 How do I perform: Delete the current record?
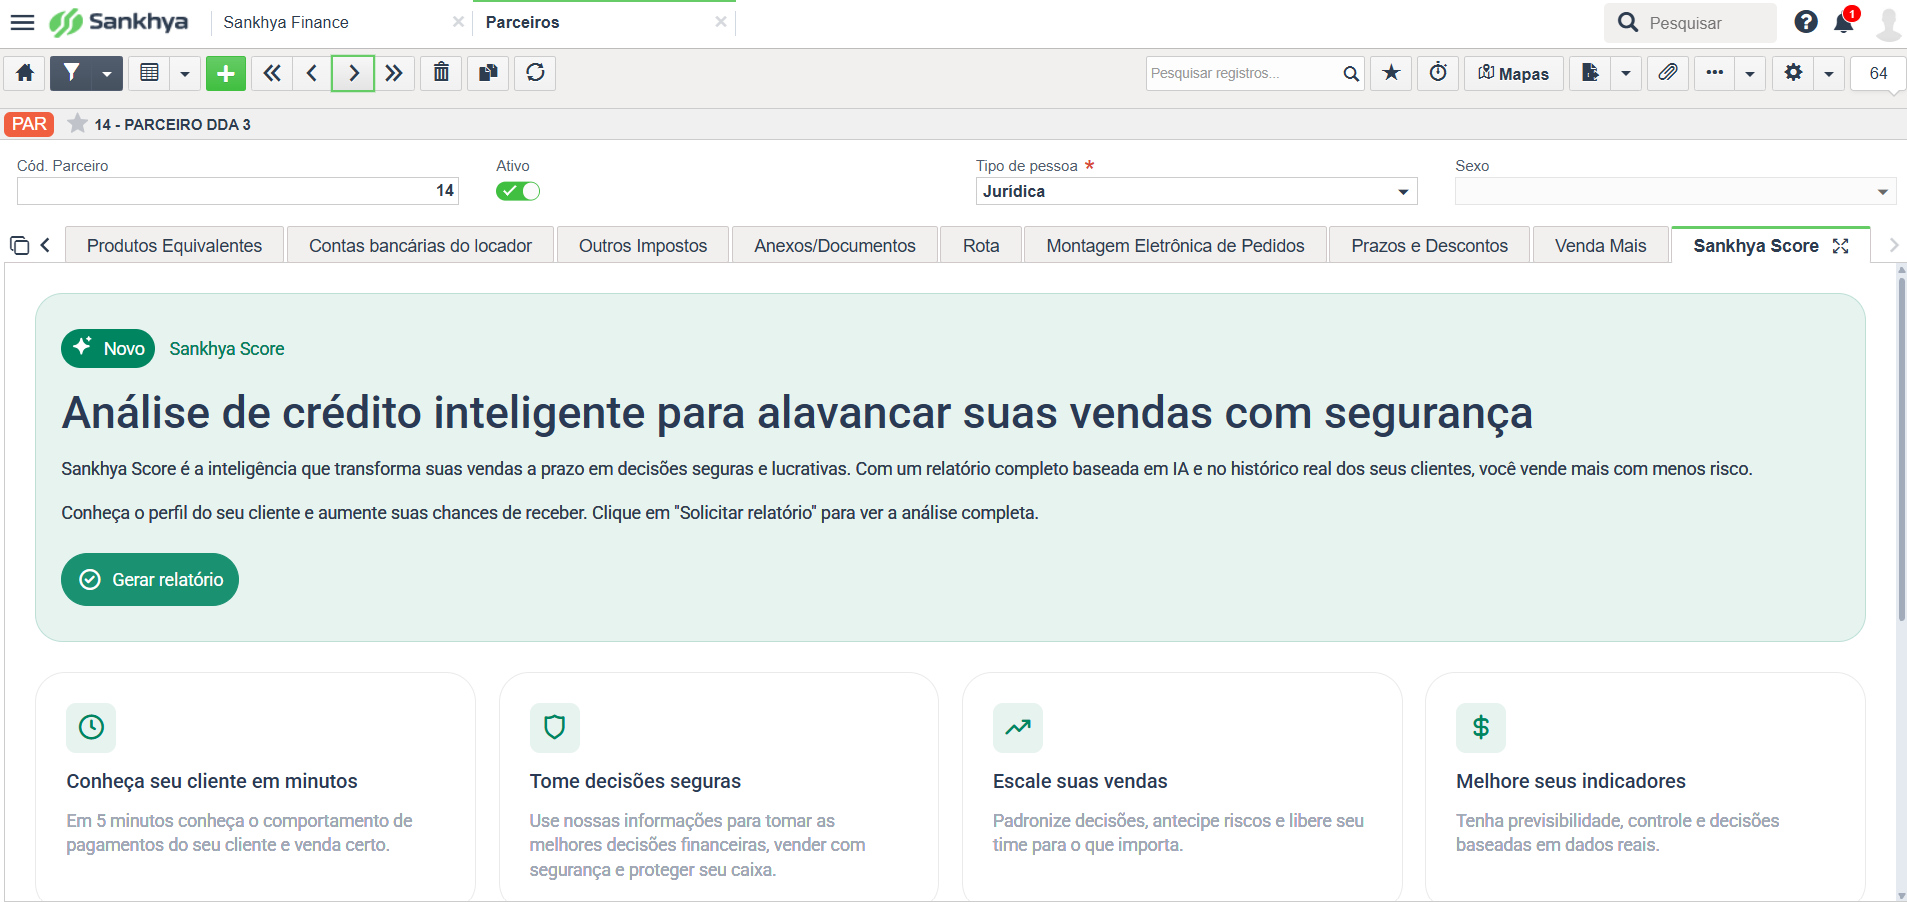point(441,73)
